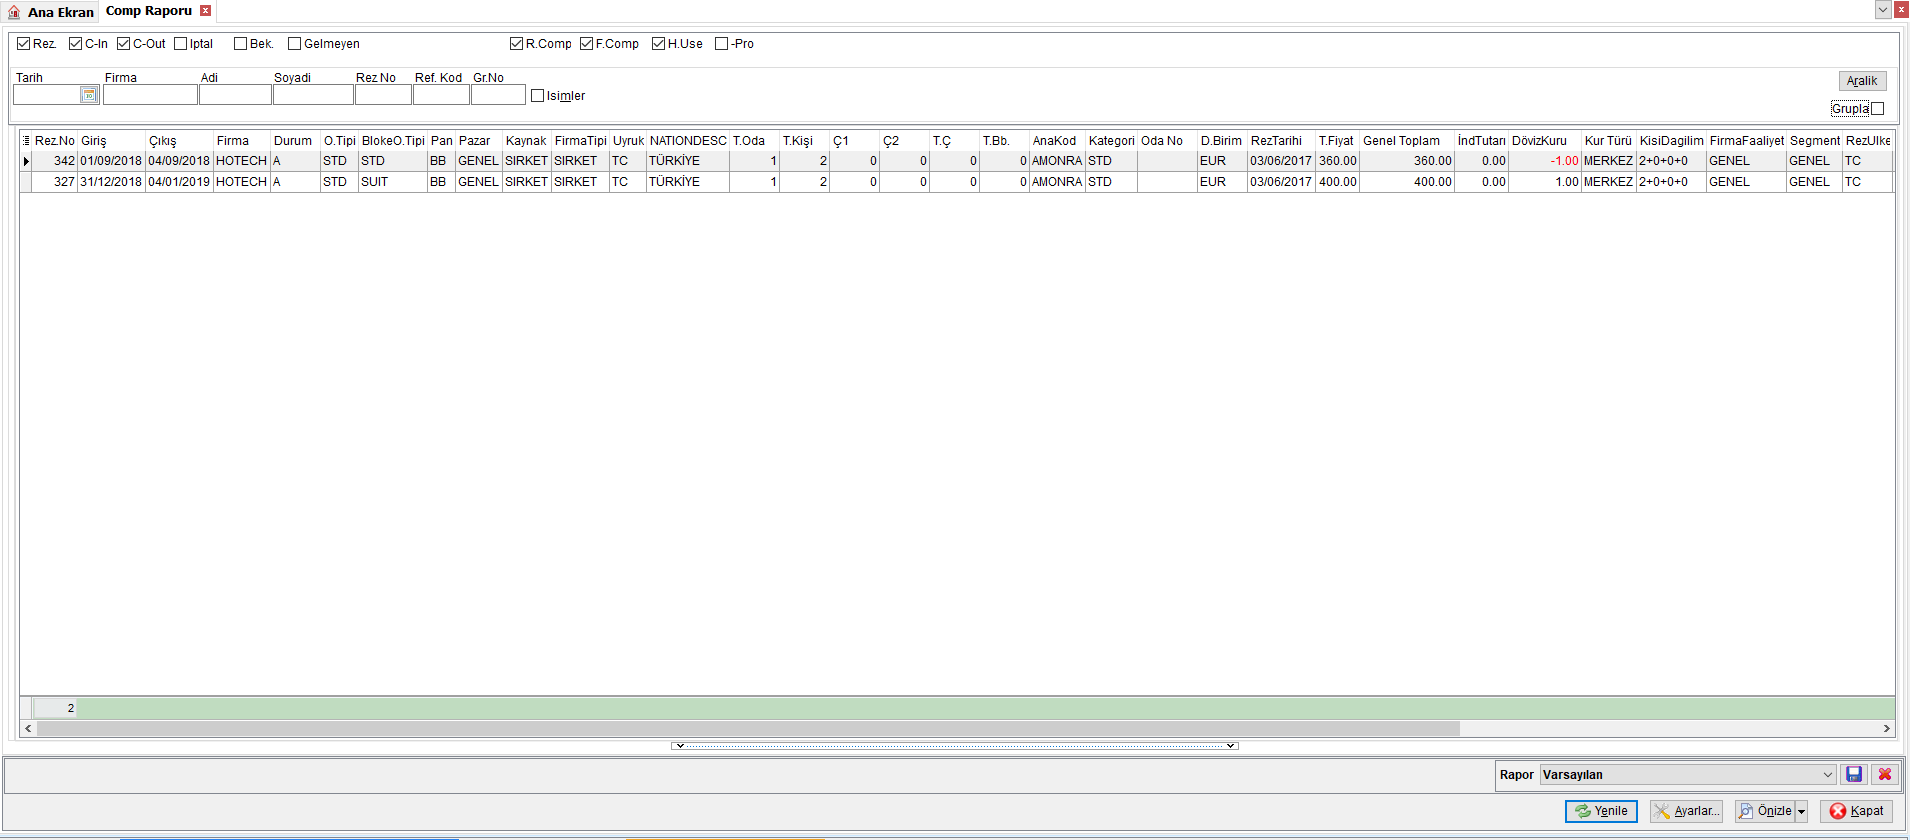Click the Genel Toplam 360.00 cell
The image size is (1910, 840).
1406,161
